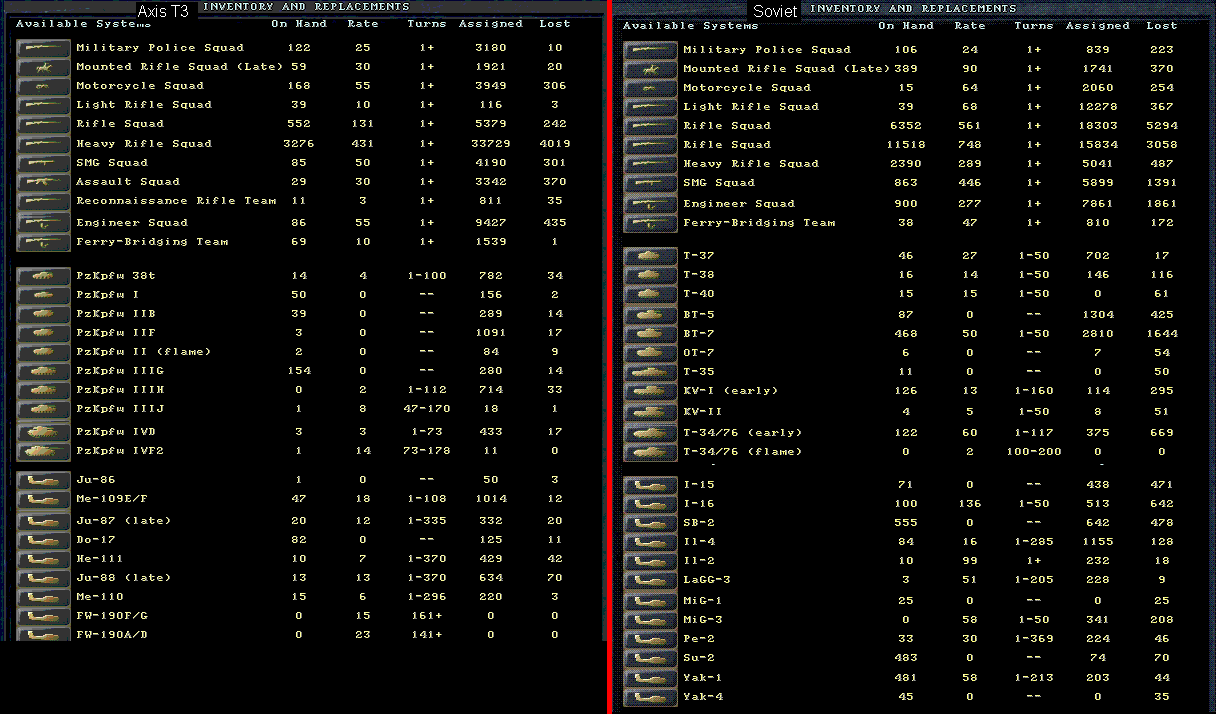Click the Reconnaissance Rifle Team icon
1216x714 pixels.
click(x=44, y=200)
